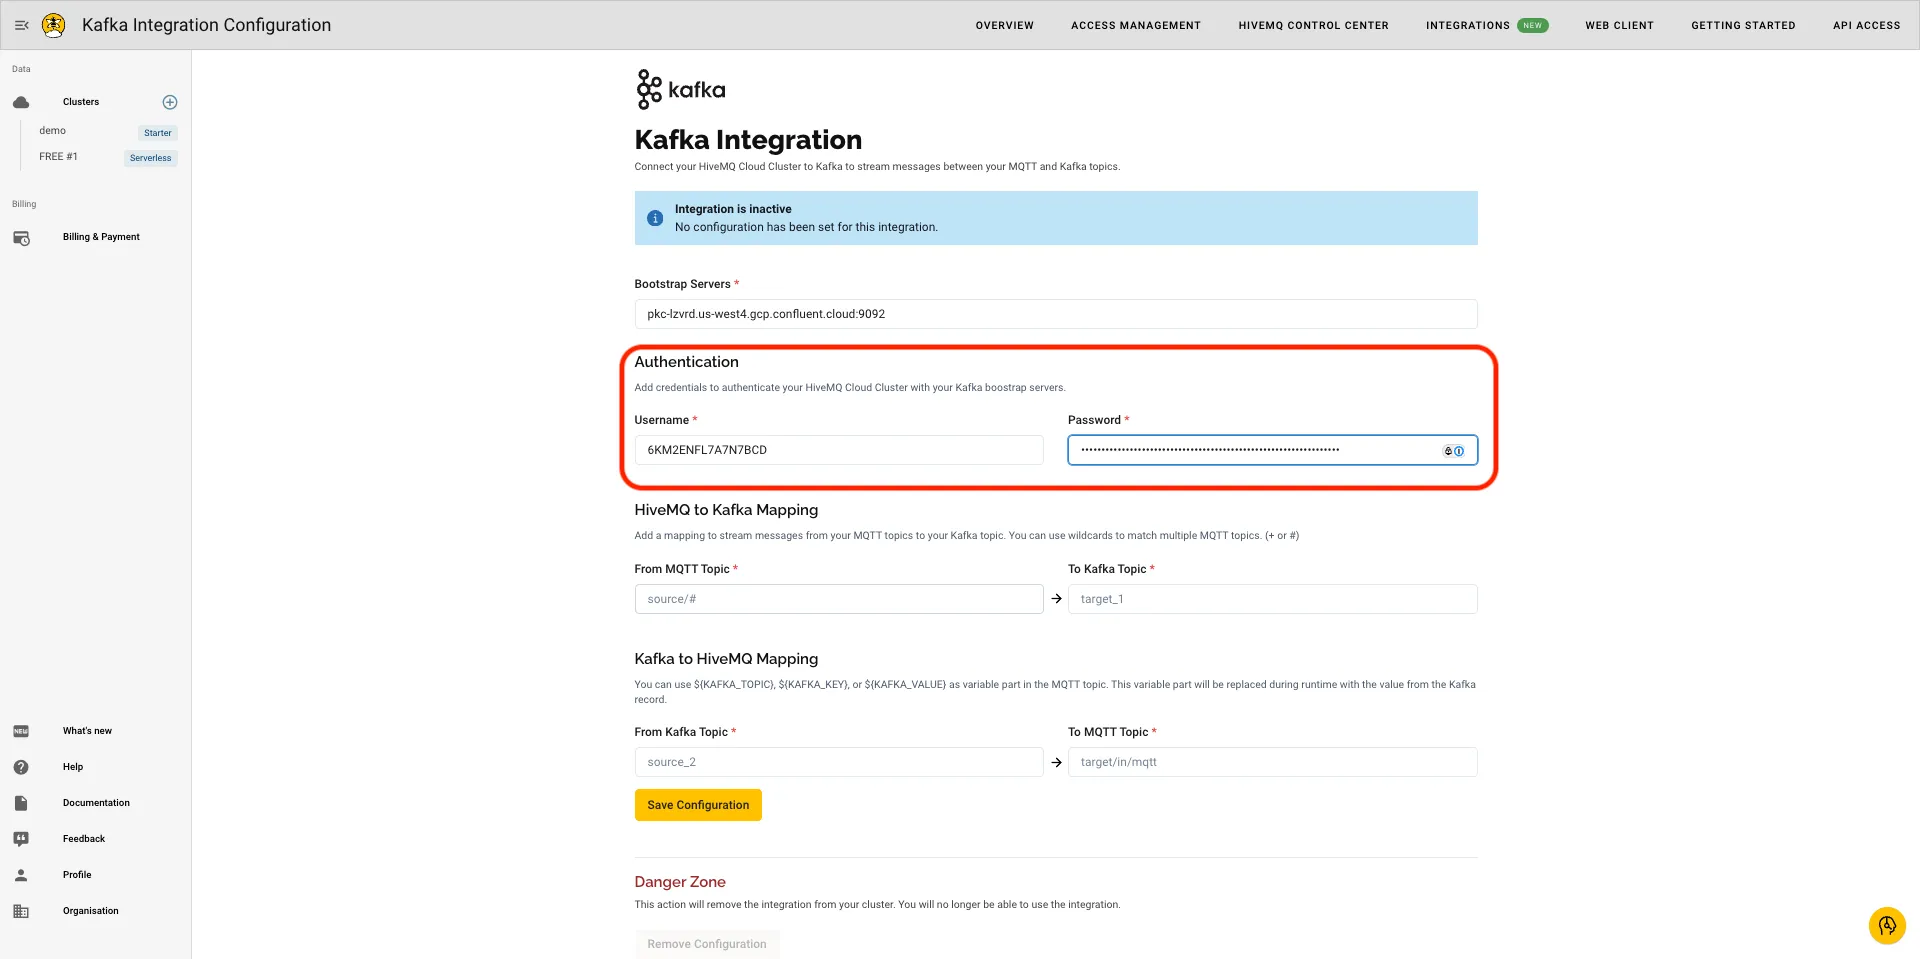Viewport: 1920px width, 959px height.
Task: Click the What's new badge icon
Action: coord(21,731)
